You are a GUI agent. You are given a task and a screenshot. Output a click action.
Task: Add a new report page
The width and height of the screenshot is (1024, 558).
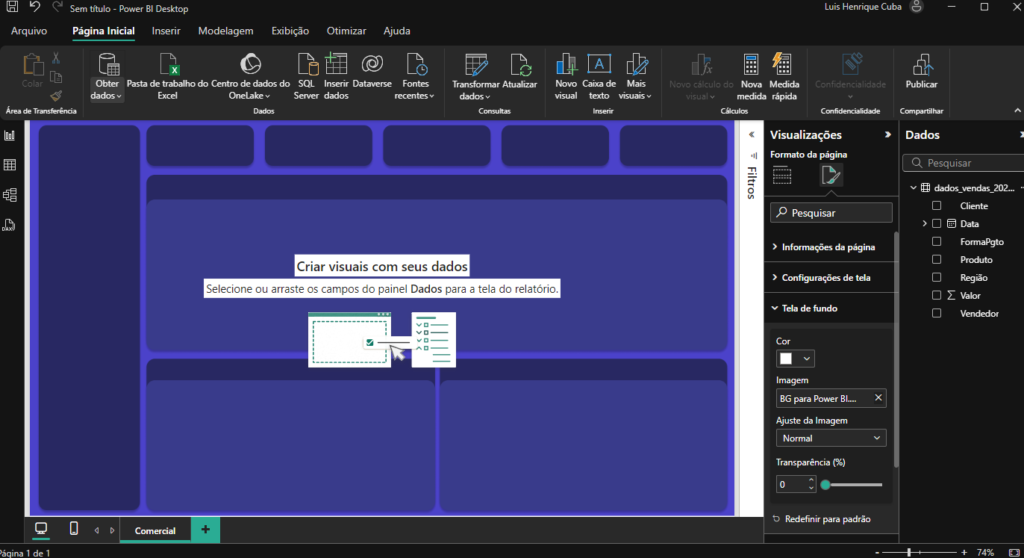tap(205, 530)
